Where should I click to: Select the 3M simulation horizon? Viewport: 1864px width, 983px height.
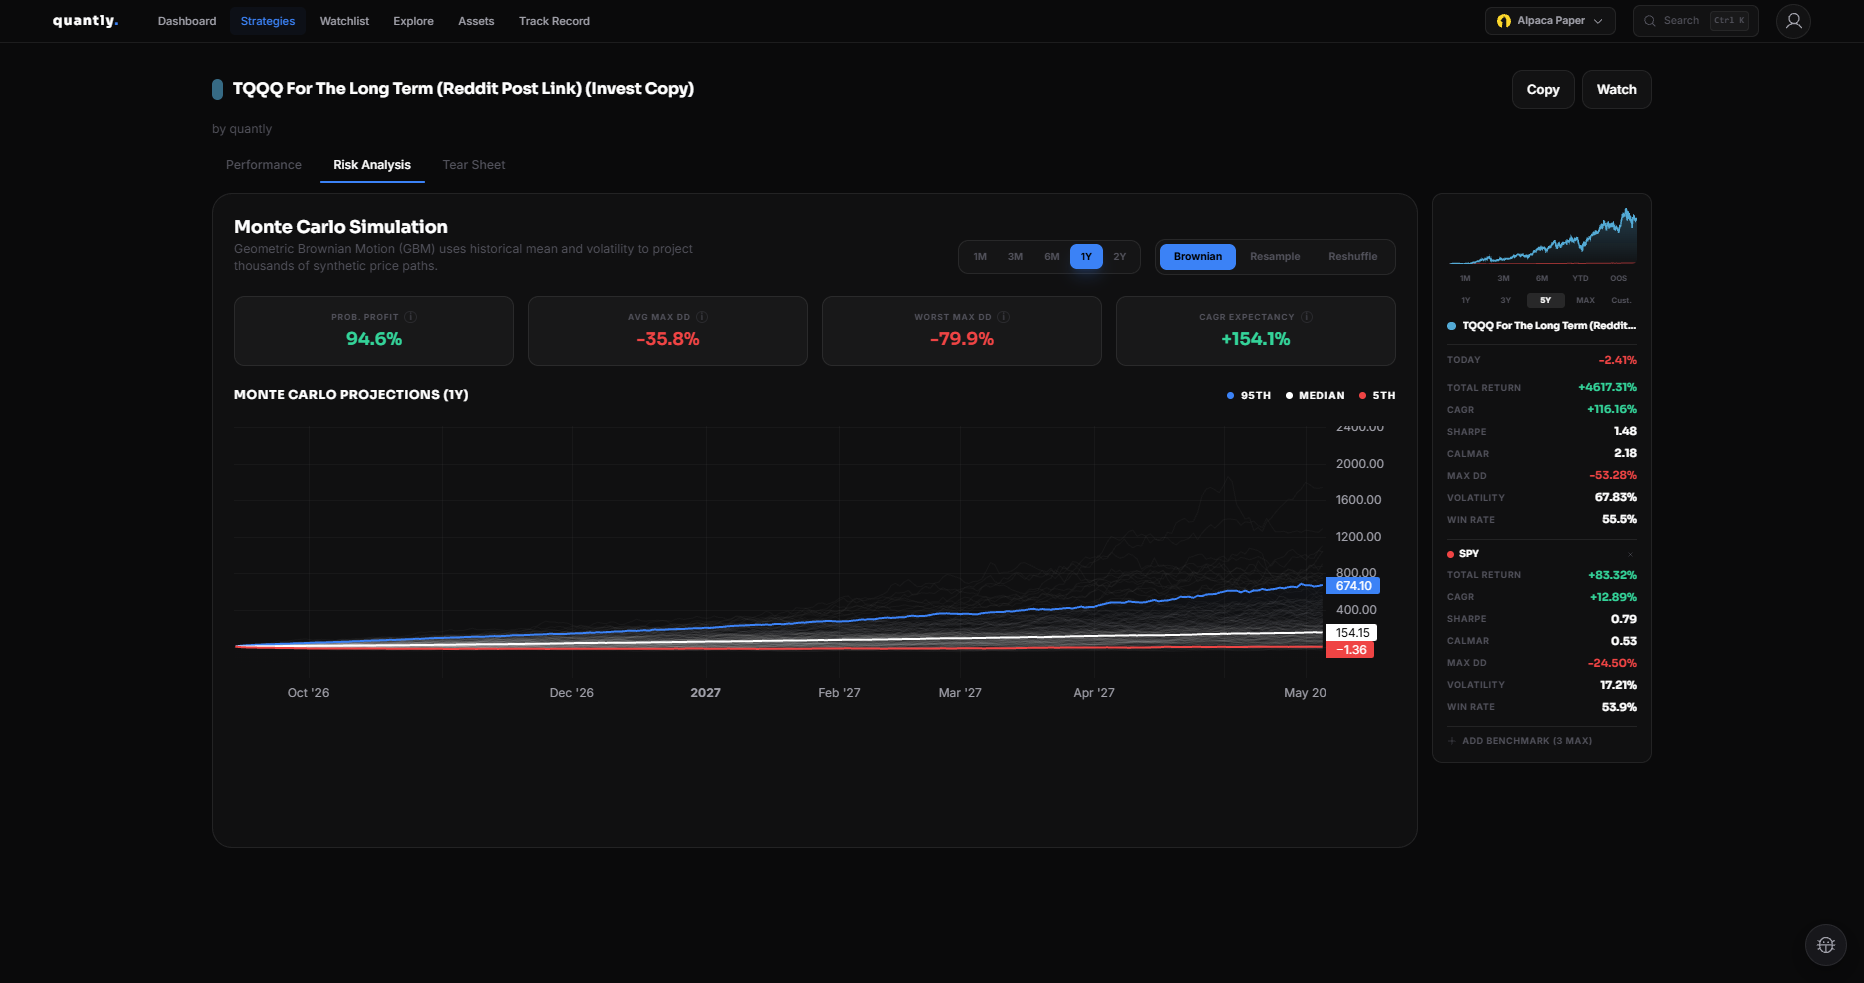point(1015,257)
